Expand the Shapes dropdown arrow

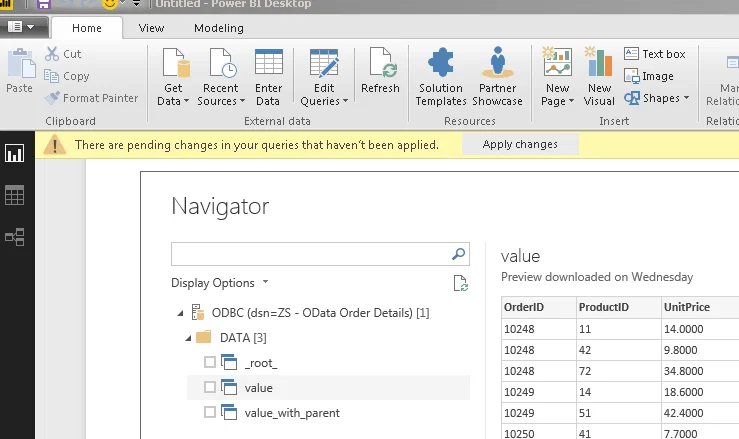coord(686,98)
